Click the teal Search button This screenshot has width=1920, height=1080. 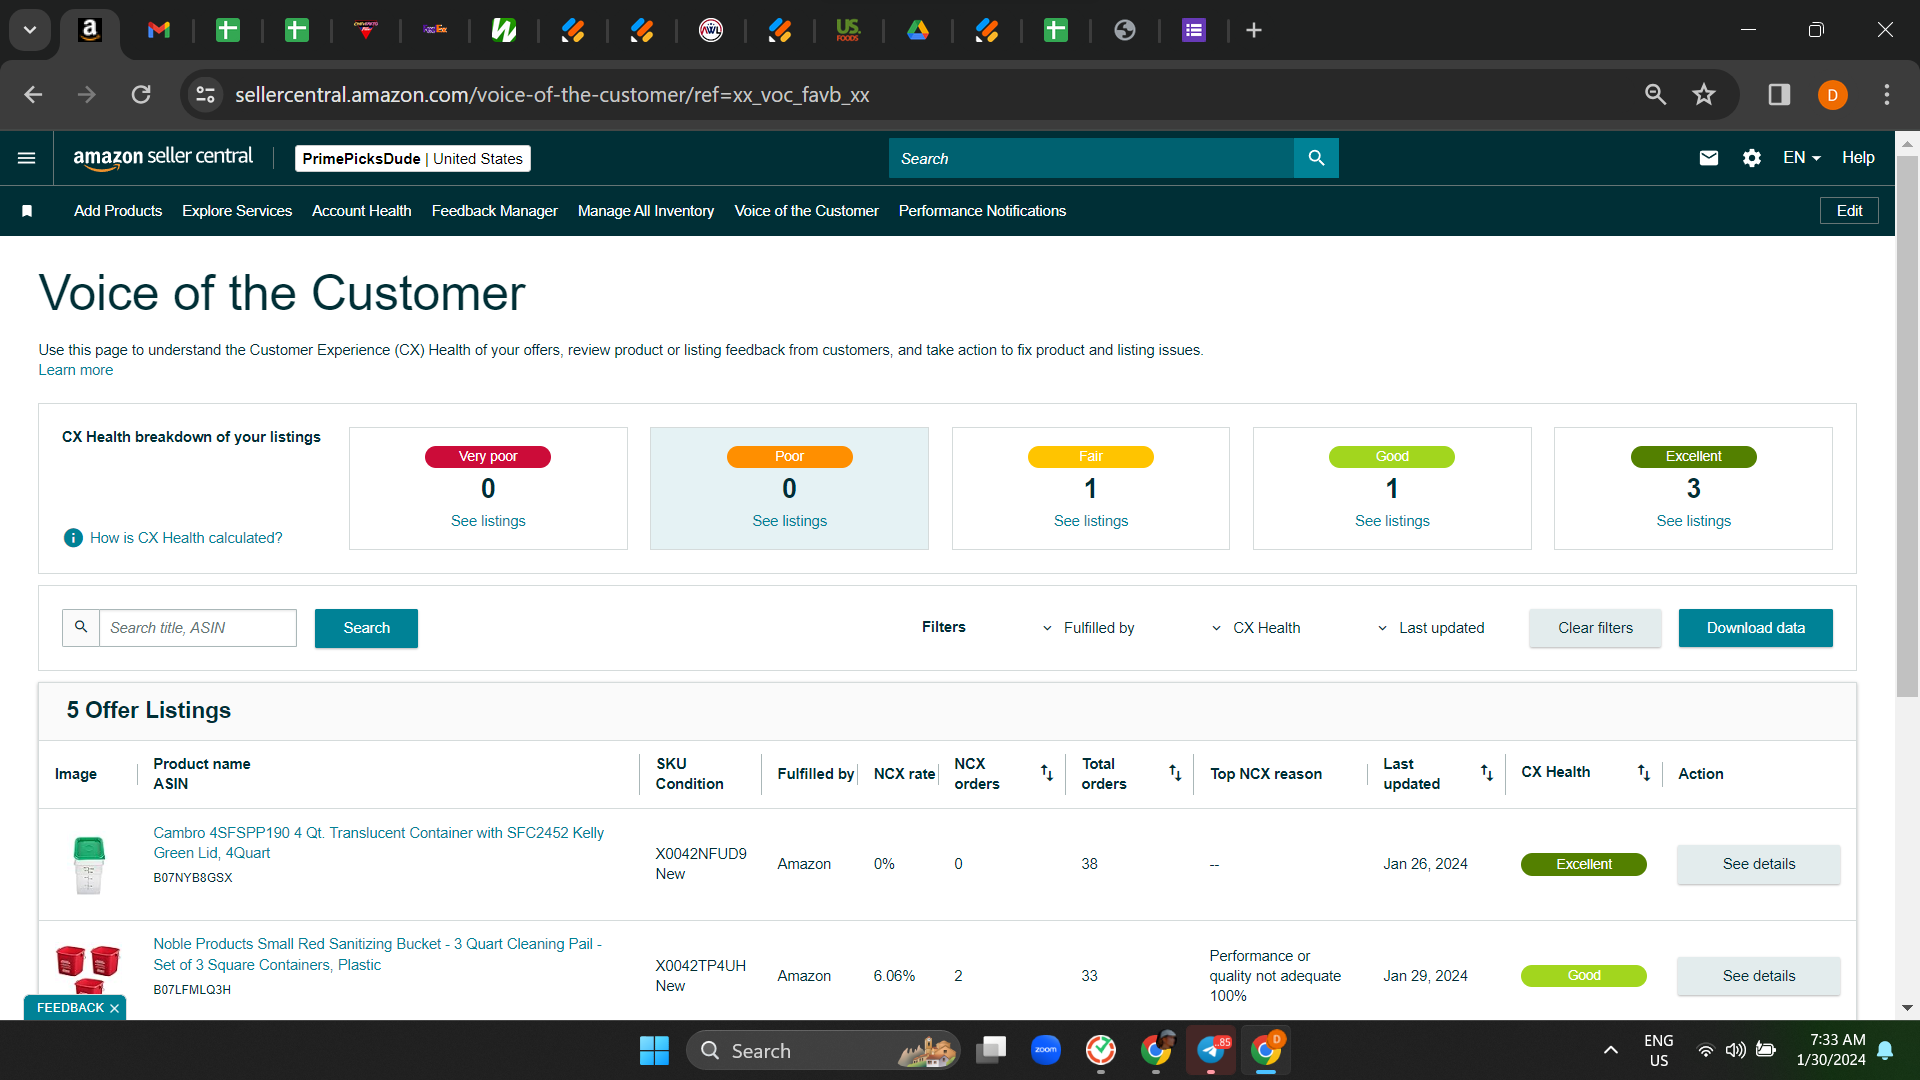coord(366,628)
